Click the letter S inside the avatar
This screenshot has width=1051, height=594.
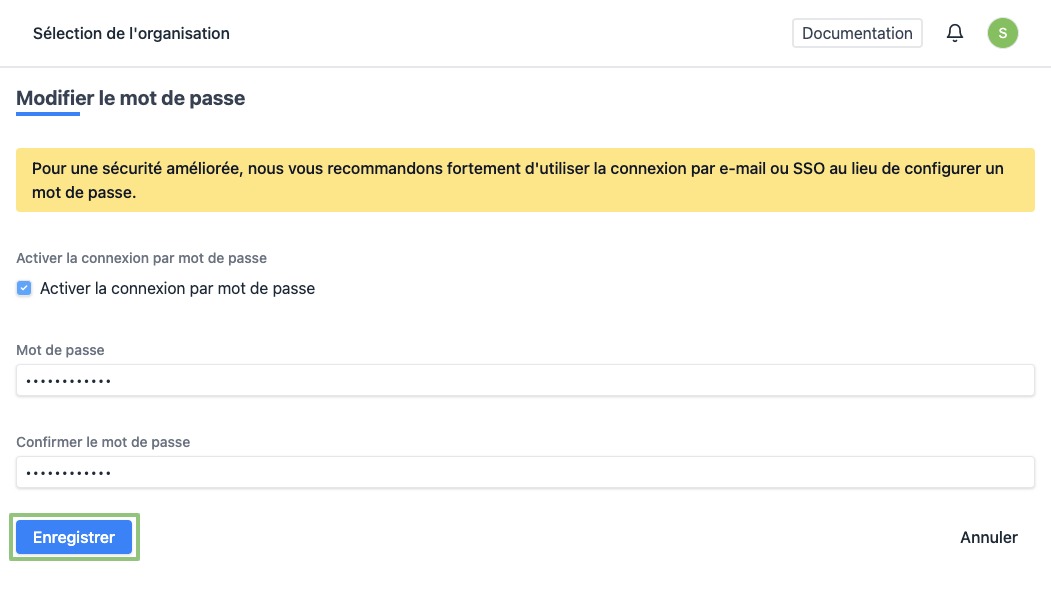[x=1002, y=33]
